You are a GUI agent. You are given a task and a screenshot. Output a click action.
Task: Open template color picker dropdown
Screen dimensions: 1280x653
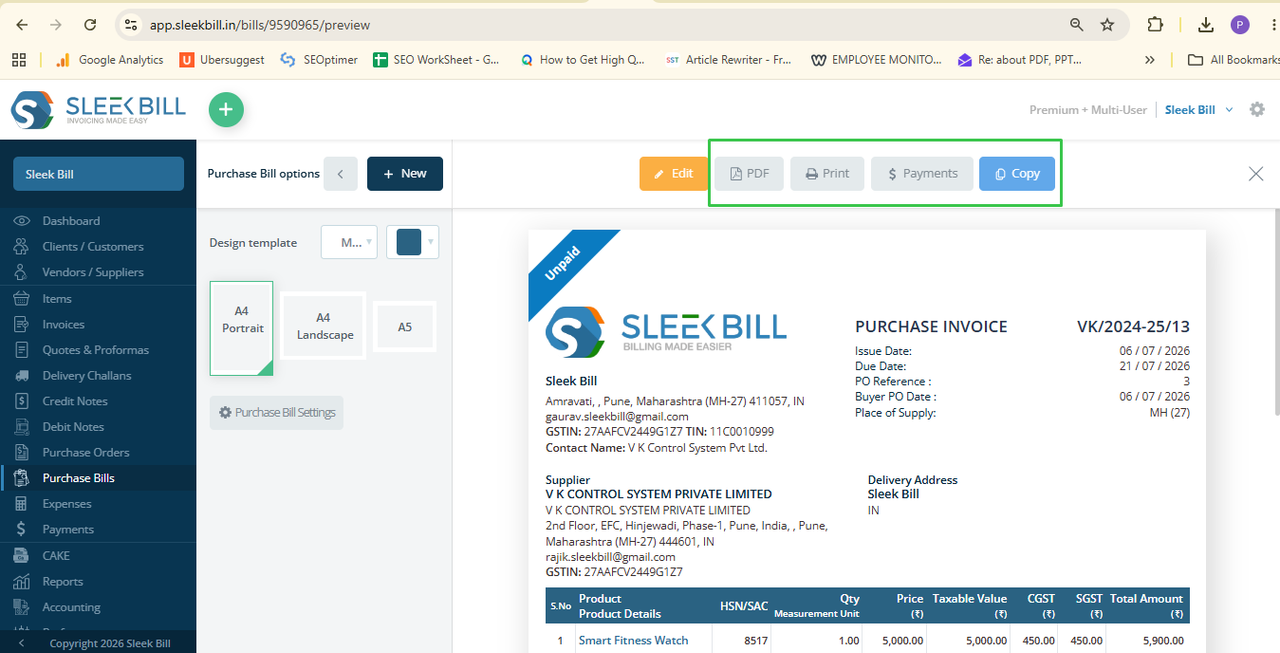[x=413, y=242]
